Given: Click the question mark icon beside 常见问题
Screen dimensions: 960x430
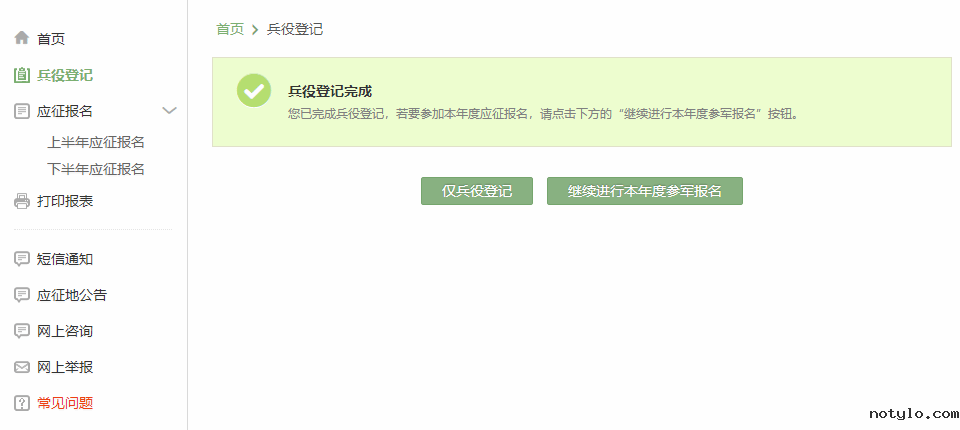Looking at the screenshot, I should click(x=21, y=403).
